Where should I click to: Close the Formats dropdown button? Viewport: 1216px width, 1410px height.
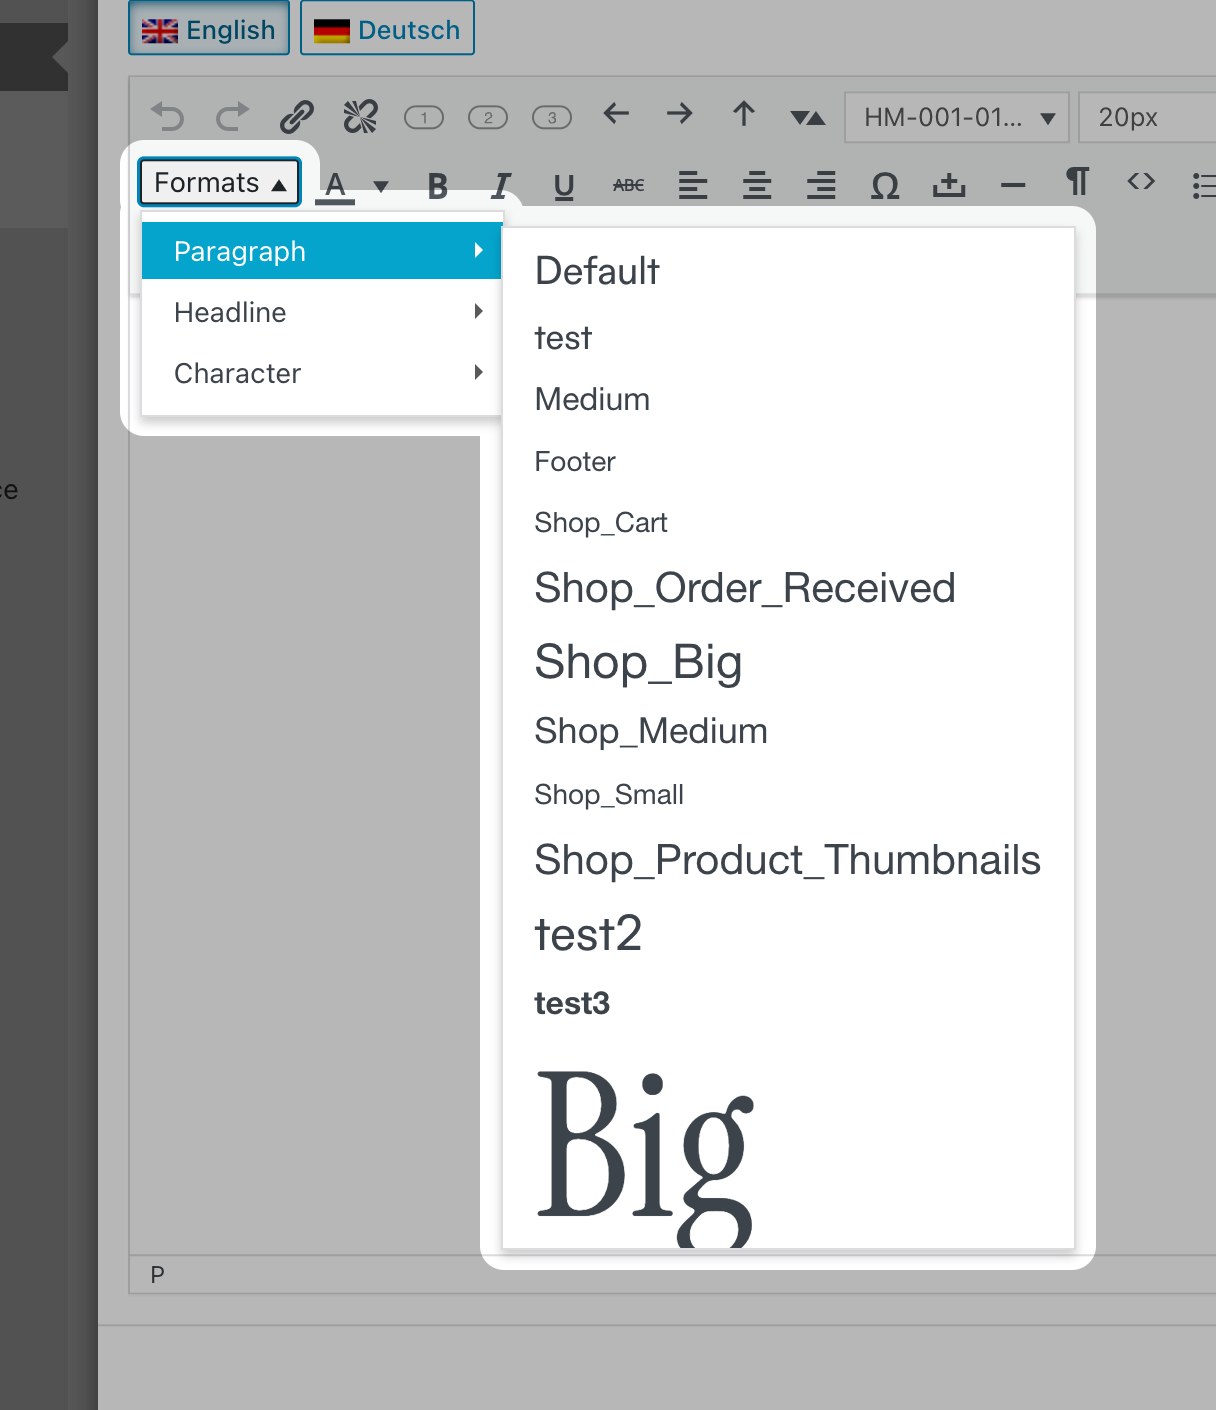220,182
